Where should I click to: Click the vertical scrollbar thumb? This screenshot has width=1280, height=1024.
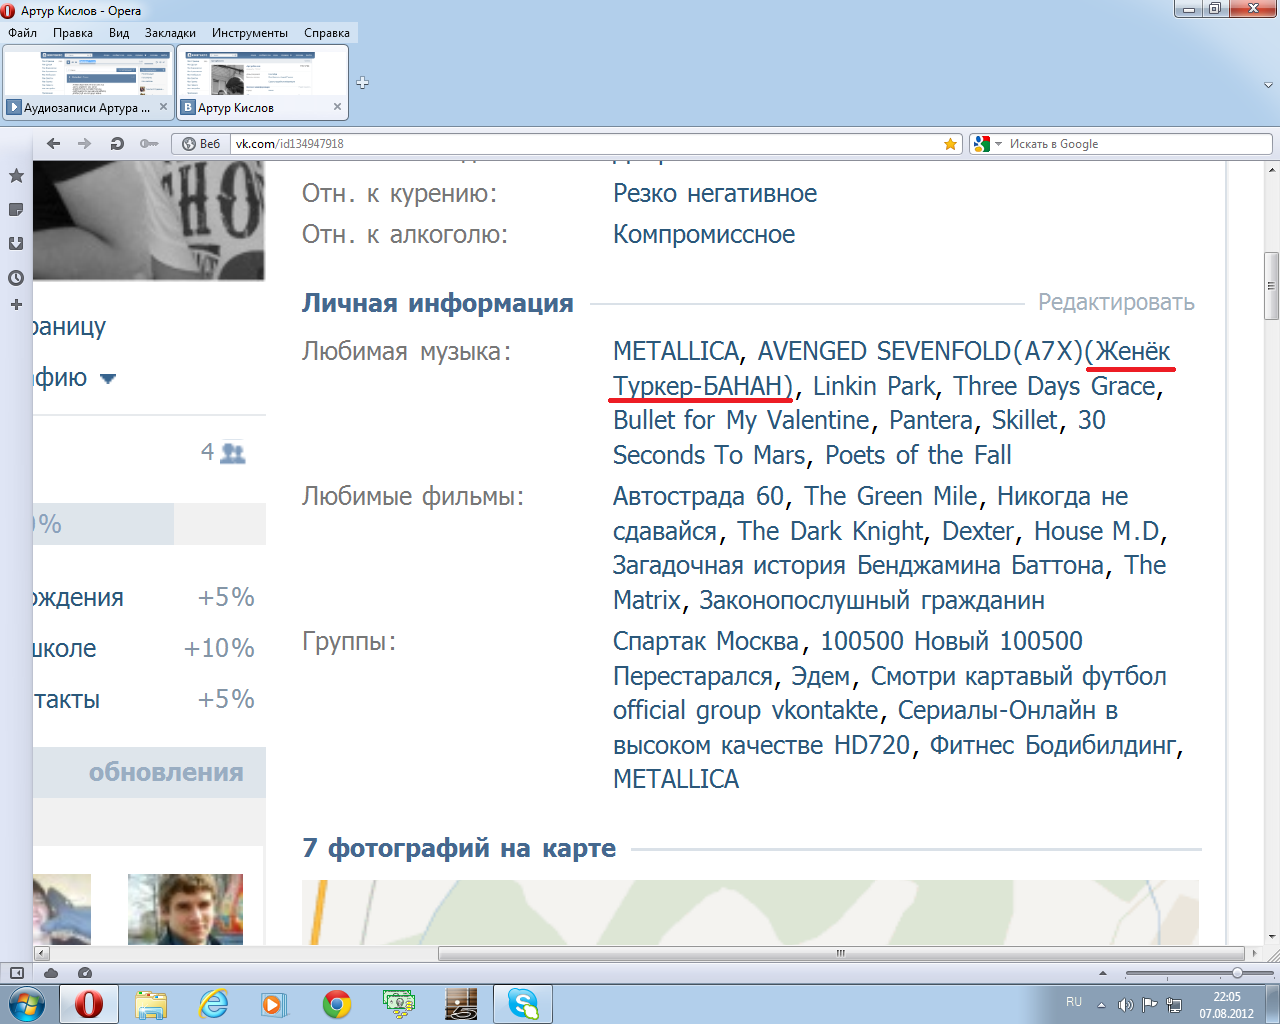pyautogui.click(x=1272, y=286)
